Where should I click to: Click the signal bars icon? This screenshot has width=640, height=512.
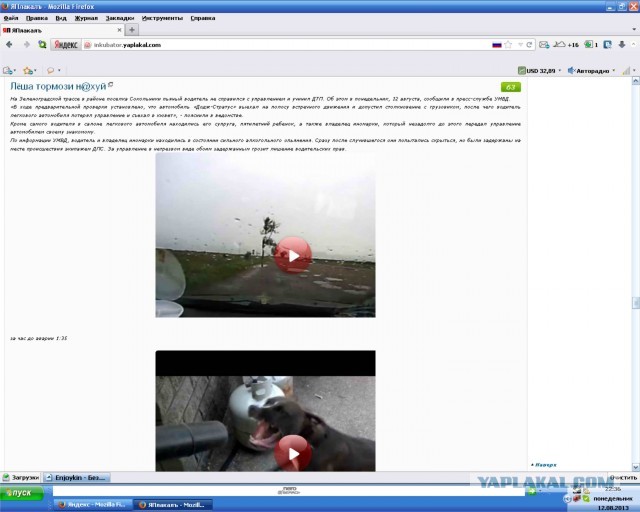coord(626,71)
